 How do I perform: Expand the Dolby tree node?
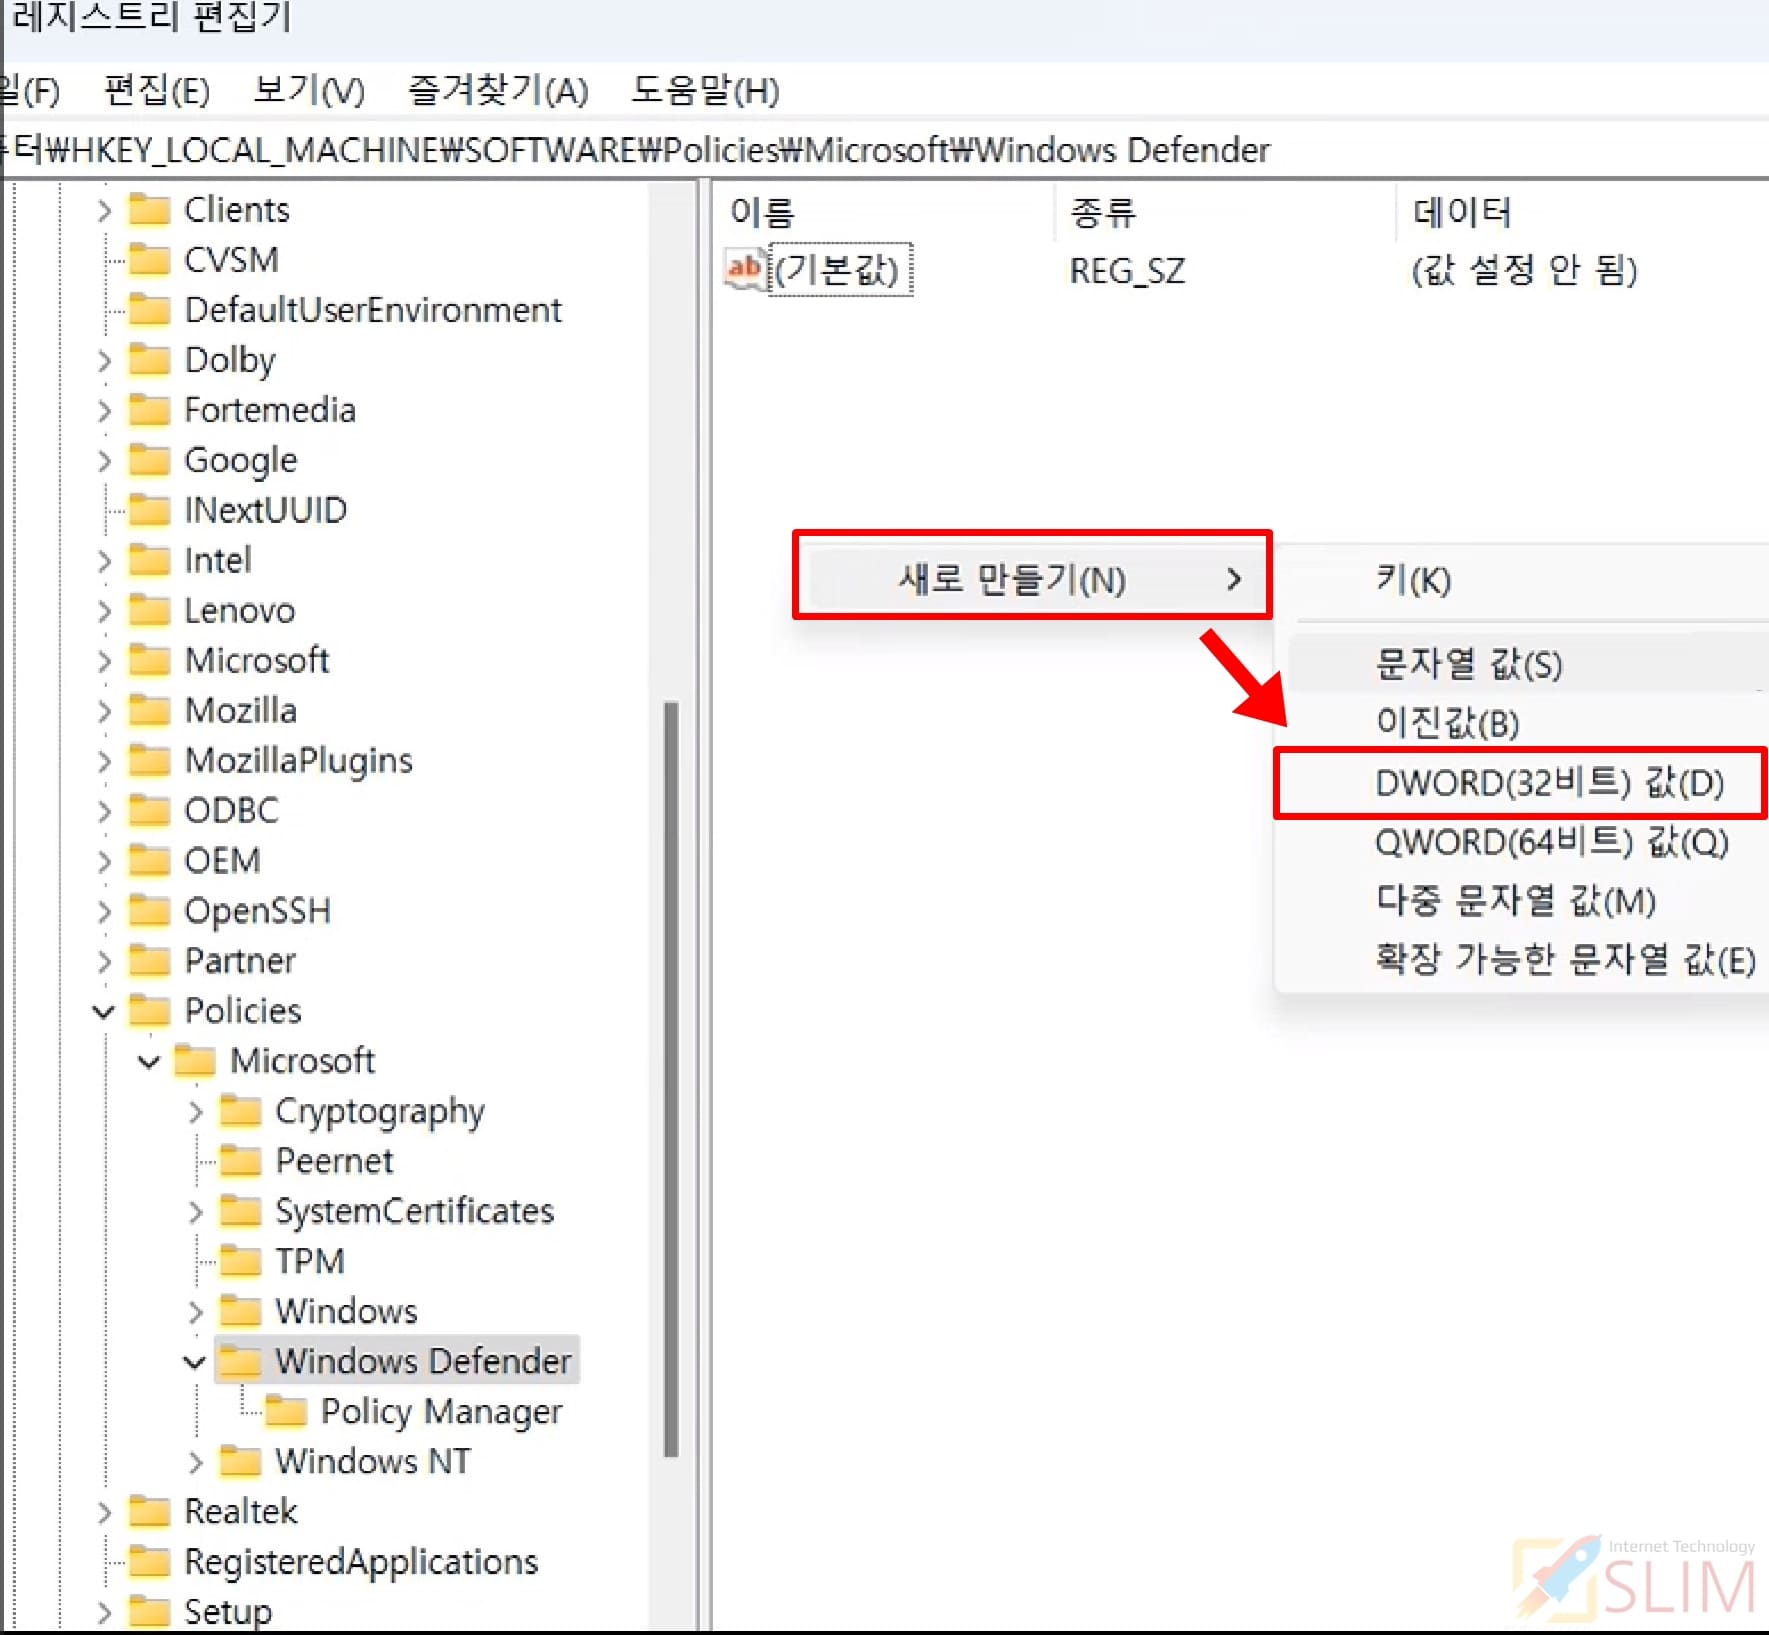click(104, 360)
